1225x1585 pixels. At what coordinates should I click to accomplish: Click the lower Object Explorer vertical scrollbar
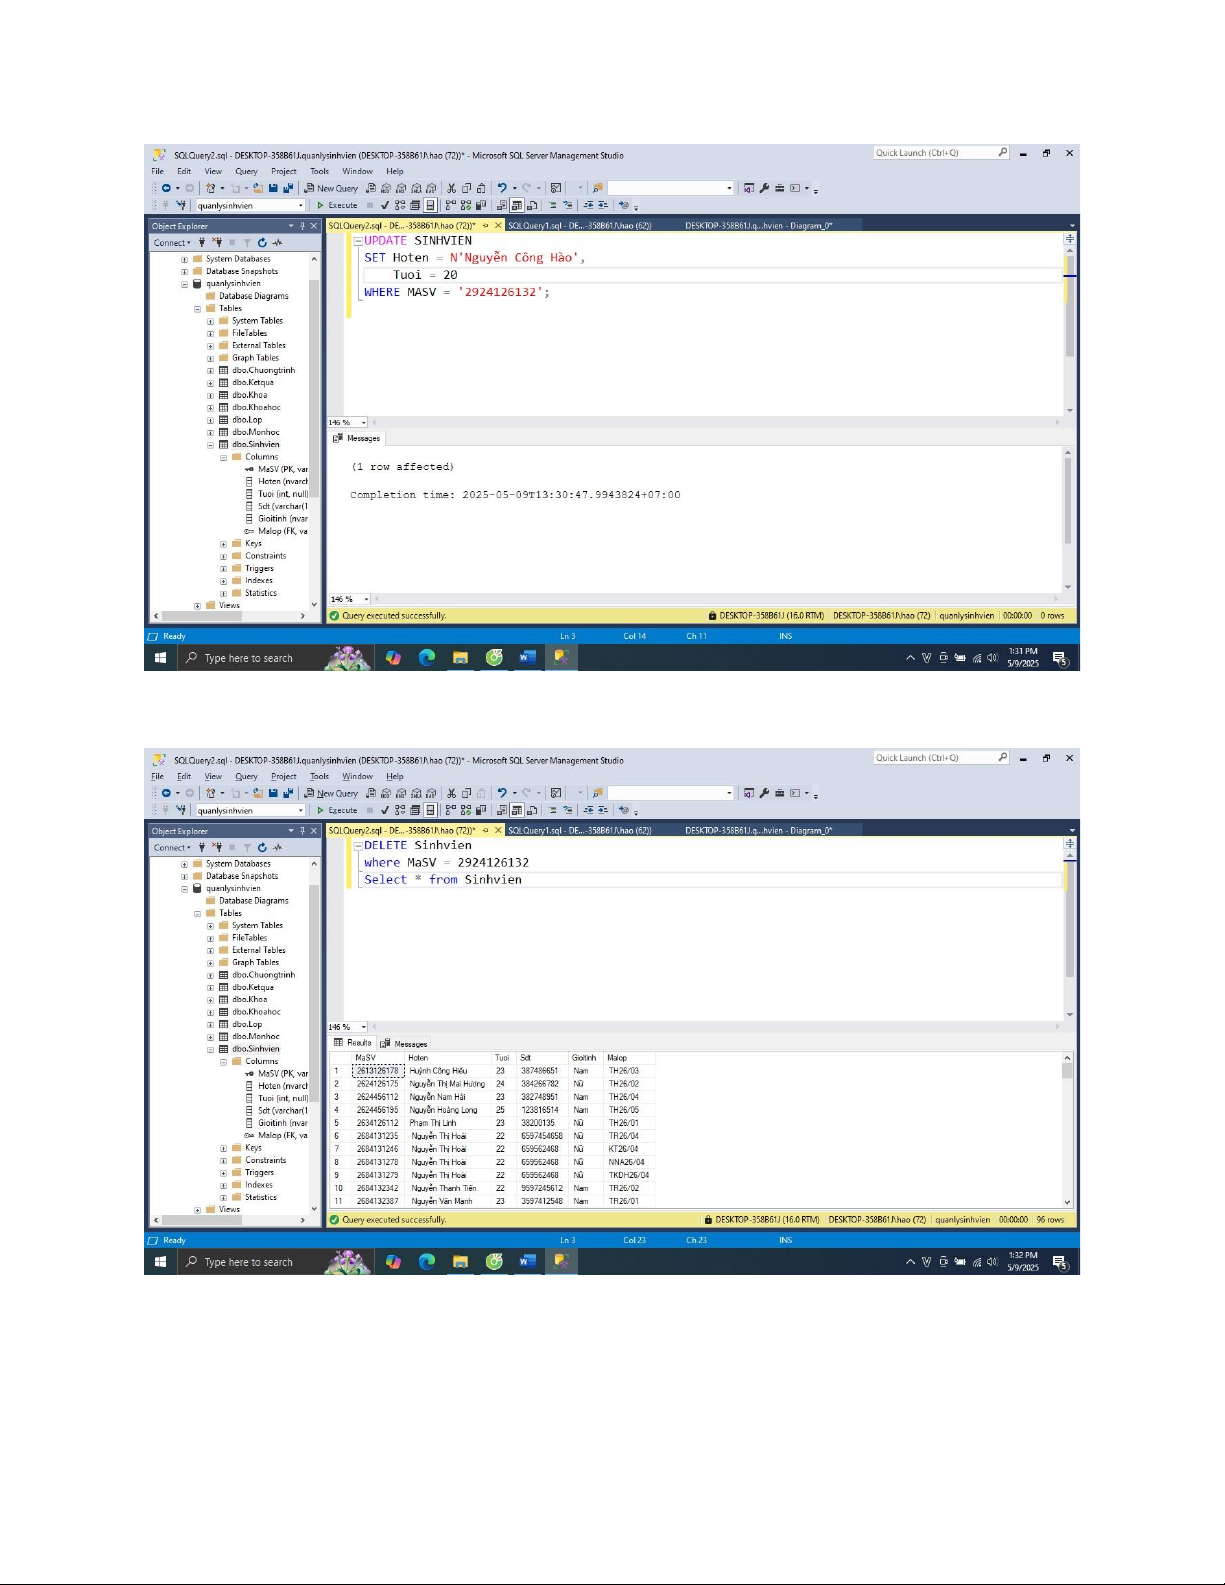coord(315,1036)
